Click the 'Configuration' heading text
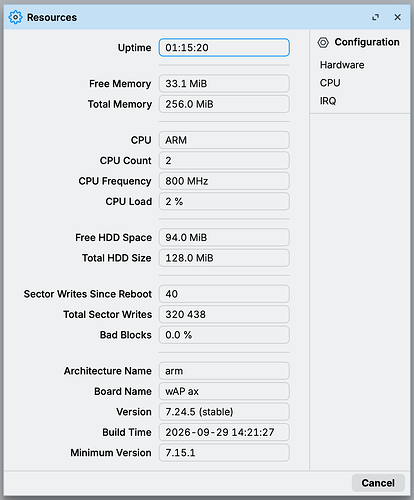Screen dimensions: 414x500 pyautogui.click(x=367, y=42)
